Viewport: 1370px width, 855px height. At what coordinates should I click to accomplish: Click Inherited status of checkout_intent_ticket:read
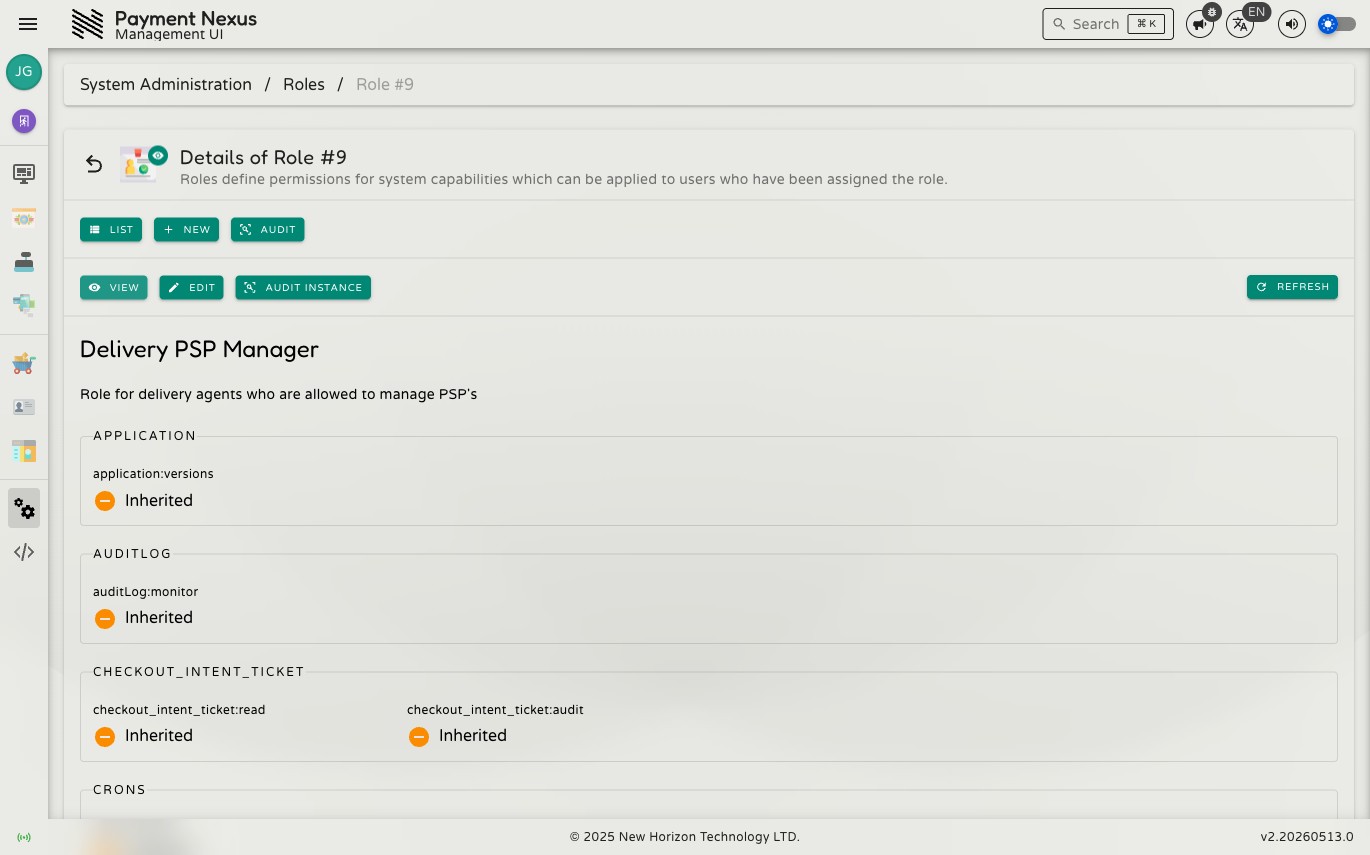coord(144,735)
